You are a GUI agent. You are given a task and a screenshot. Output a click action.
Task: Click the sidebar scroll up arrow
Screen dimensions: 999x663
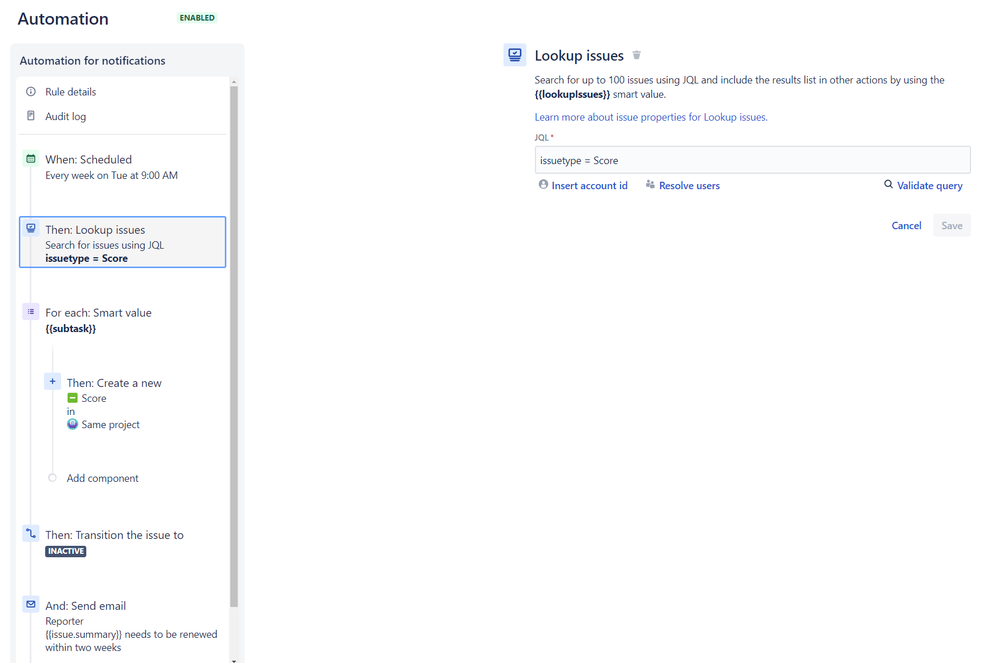pyautogui.click(x=234, y=82)
